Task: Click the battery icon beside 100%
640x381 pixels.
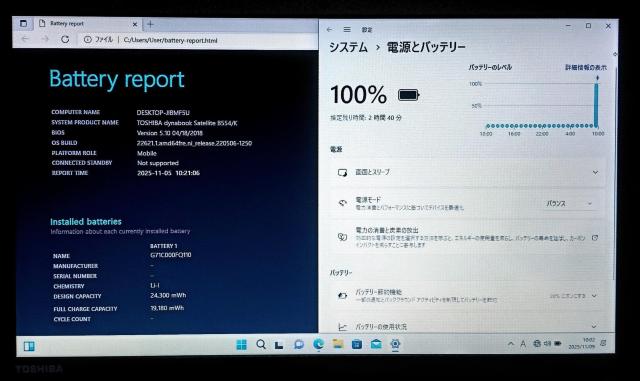Action: point(409,96)
